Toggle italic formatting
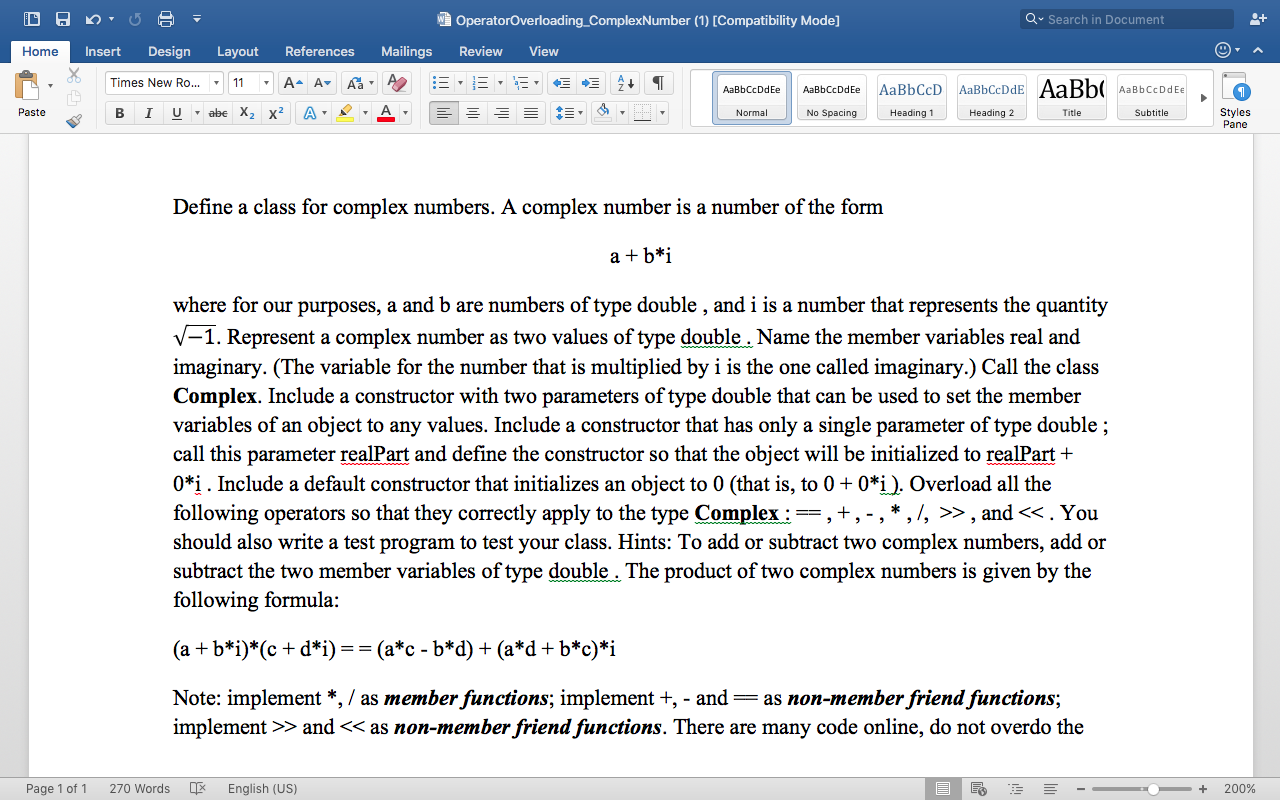Image resolution: width=1280 pixels, height=800 pixels. pyautogui.click(x=147, y=113)
